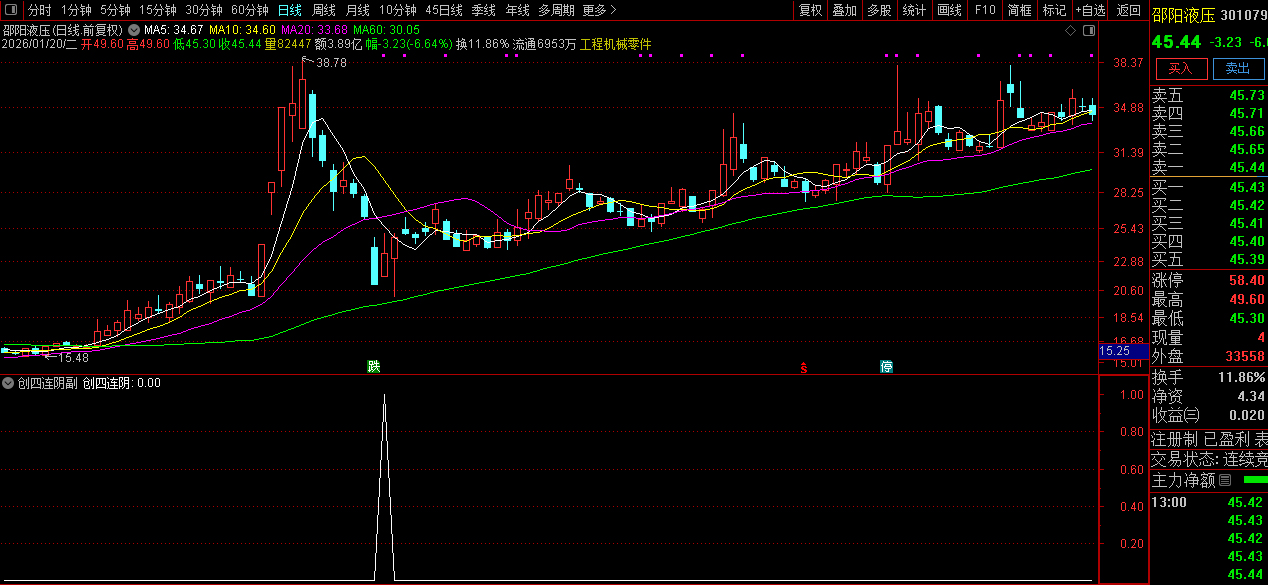Click the 换手 value 11.86%
This screenshot has width=1268, height=585.
[x=1240, y=378]
